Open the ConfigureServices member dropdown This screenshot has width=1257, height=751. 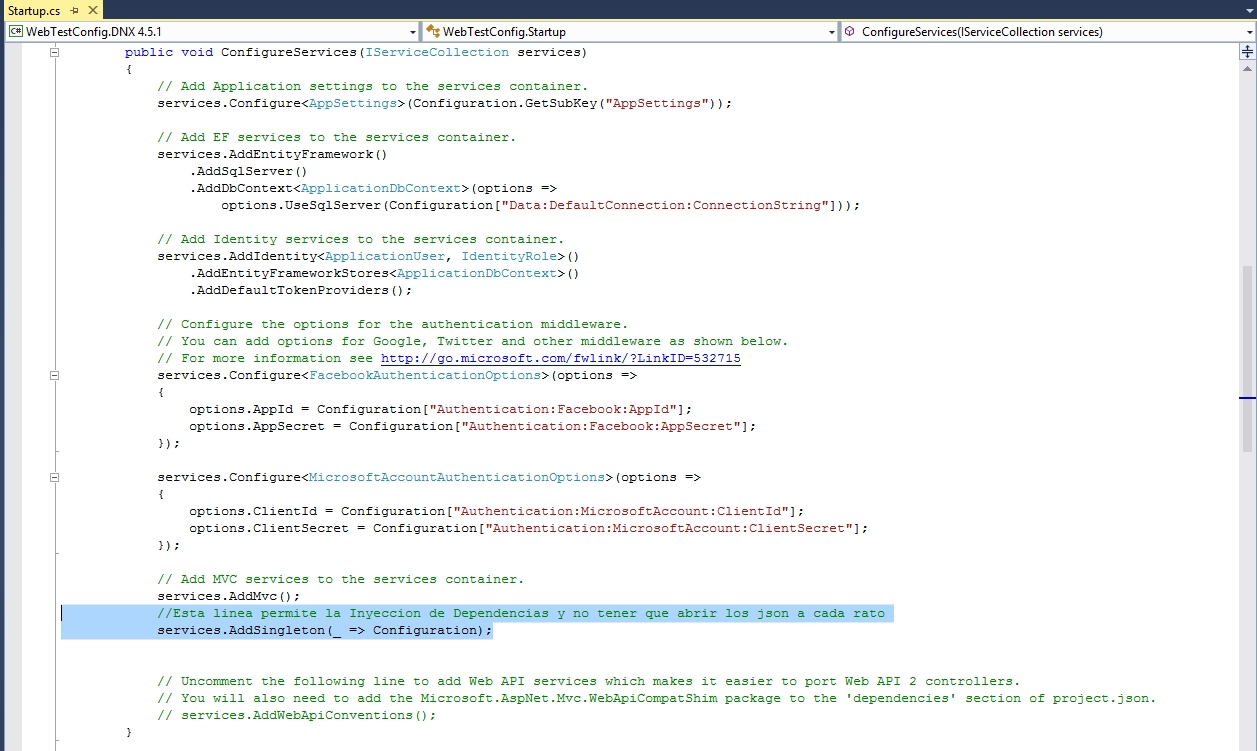click(x=1049, y=32)
